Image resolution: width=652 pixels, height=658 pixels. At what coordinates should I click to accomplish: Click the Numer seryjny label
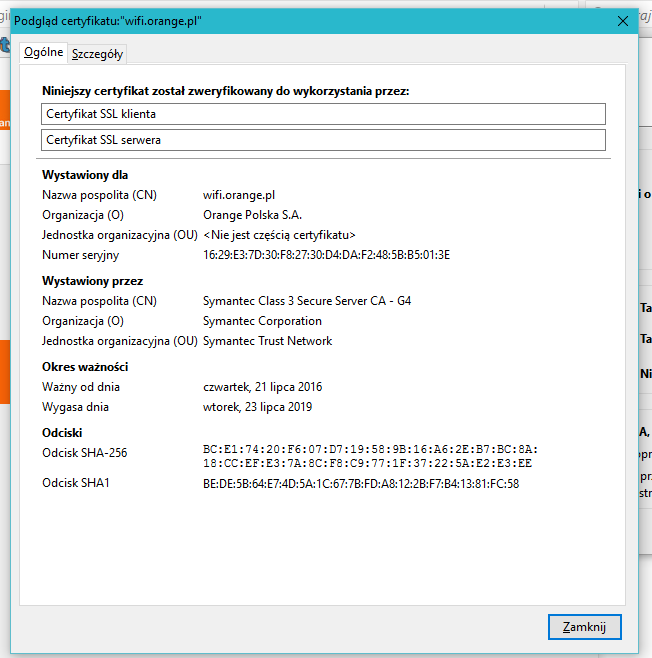[x=80, y=255]
